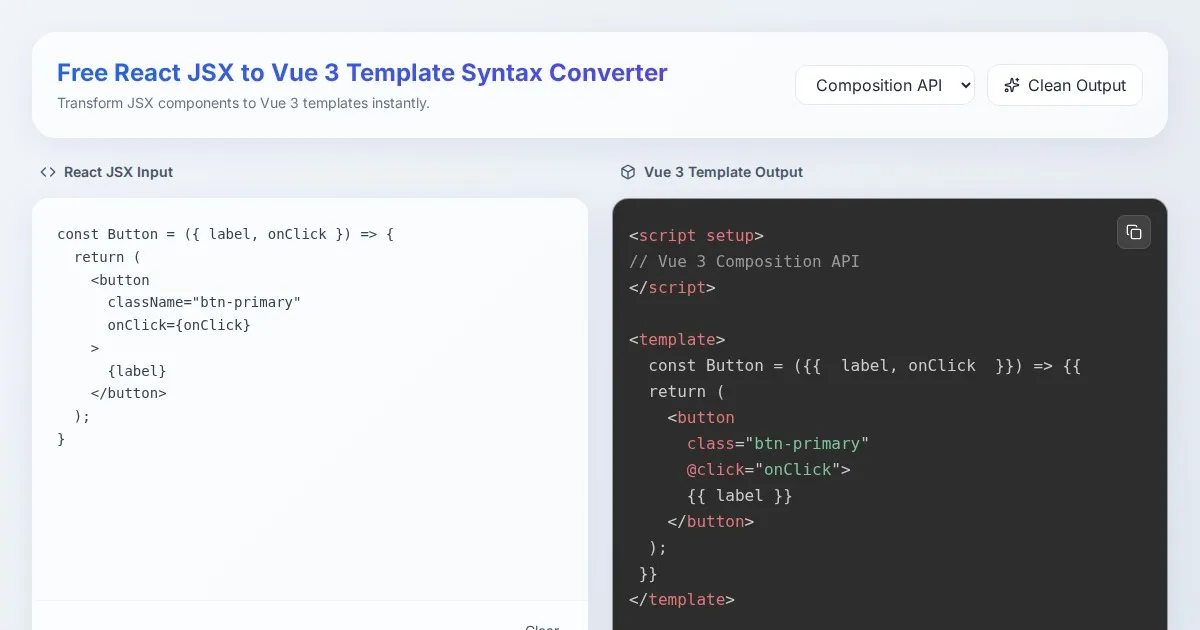Copy the Vue 3 template output
Viewport: 1200px width, 630px height.
(x=1133, y=232)
